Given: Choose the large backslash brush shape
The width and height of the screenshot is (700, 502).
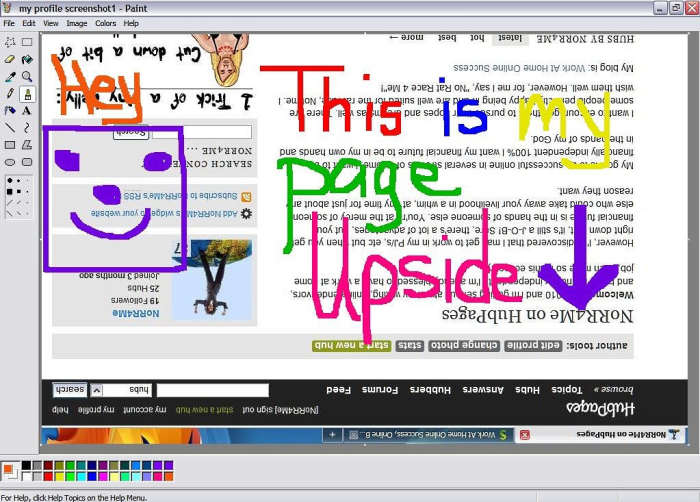Looking at the screenshot, I should pyautogui.click(x=9, y=213).
